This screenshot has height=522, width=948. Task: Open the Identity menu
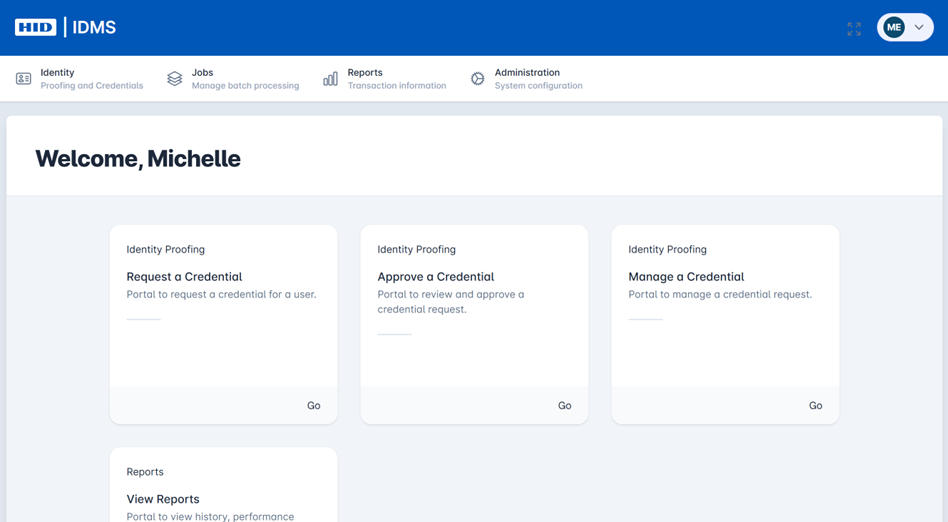79,79
